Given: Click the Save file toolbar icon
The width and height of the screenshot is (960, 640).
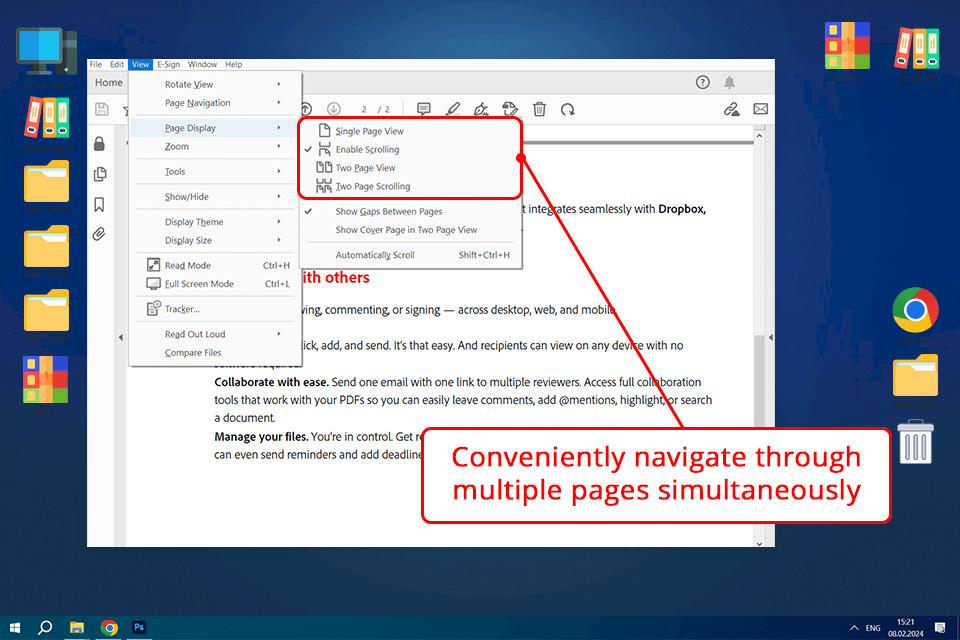Looking at the screenshot, I should pyautogui.click(x=102, y=110).
